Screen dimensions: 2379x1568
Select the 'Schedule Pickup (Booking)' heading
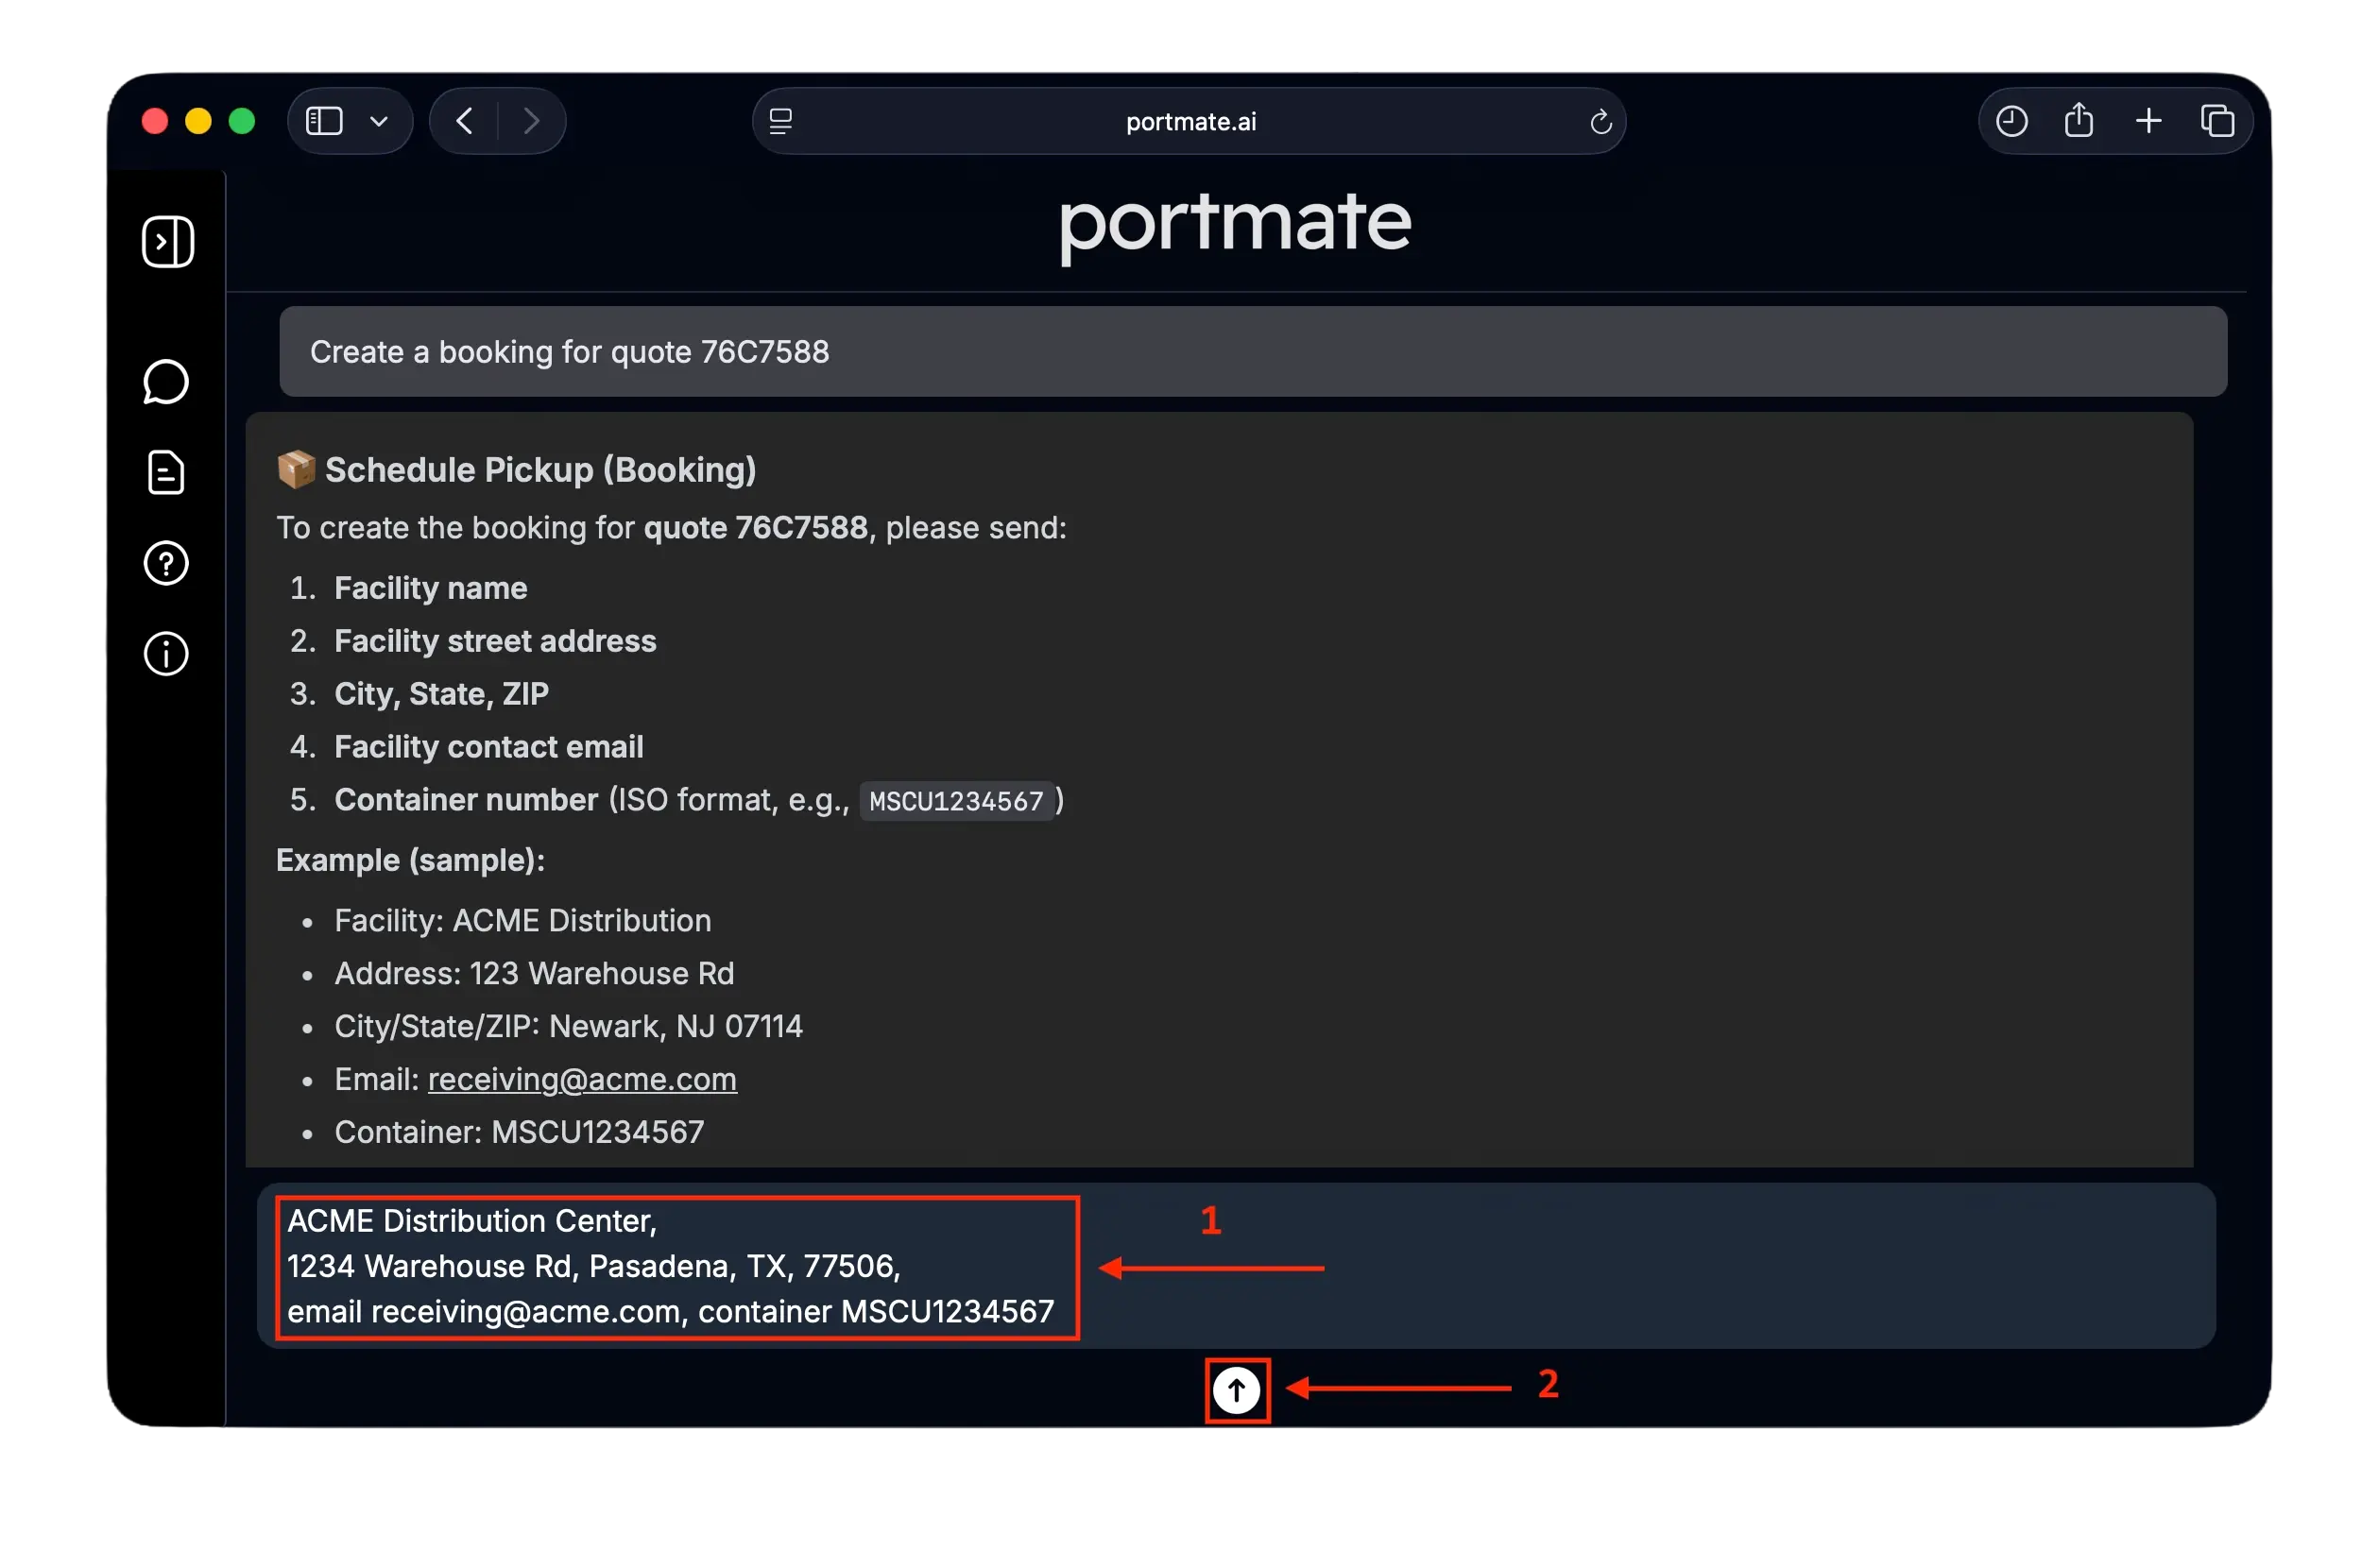pos(540,470)
